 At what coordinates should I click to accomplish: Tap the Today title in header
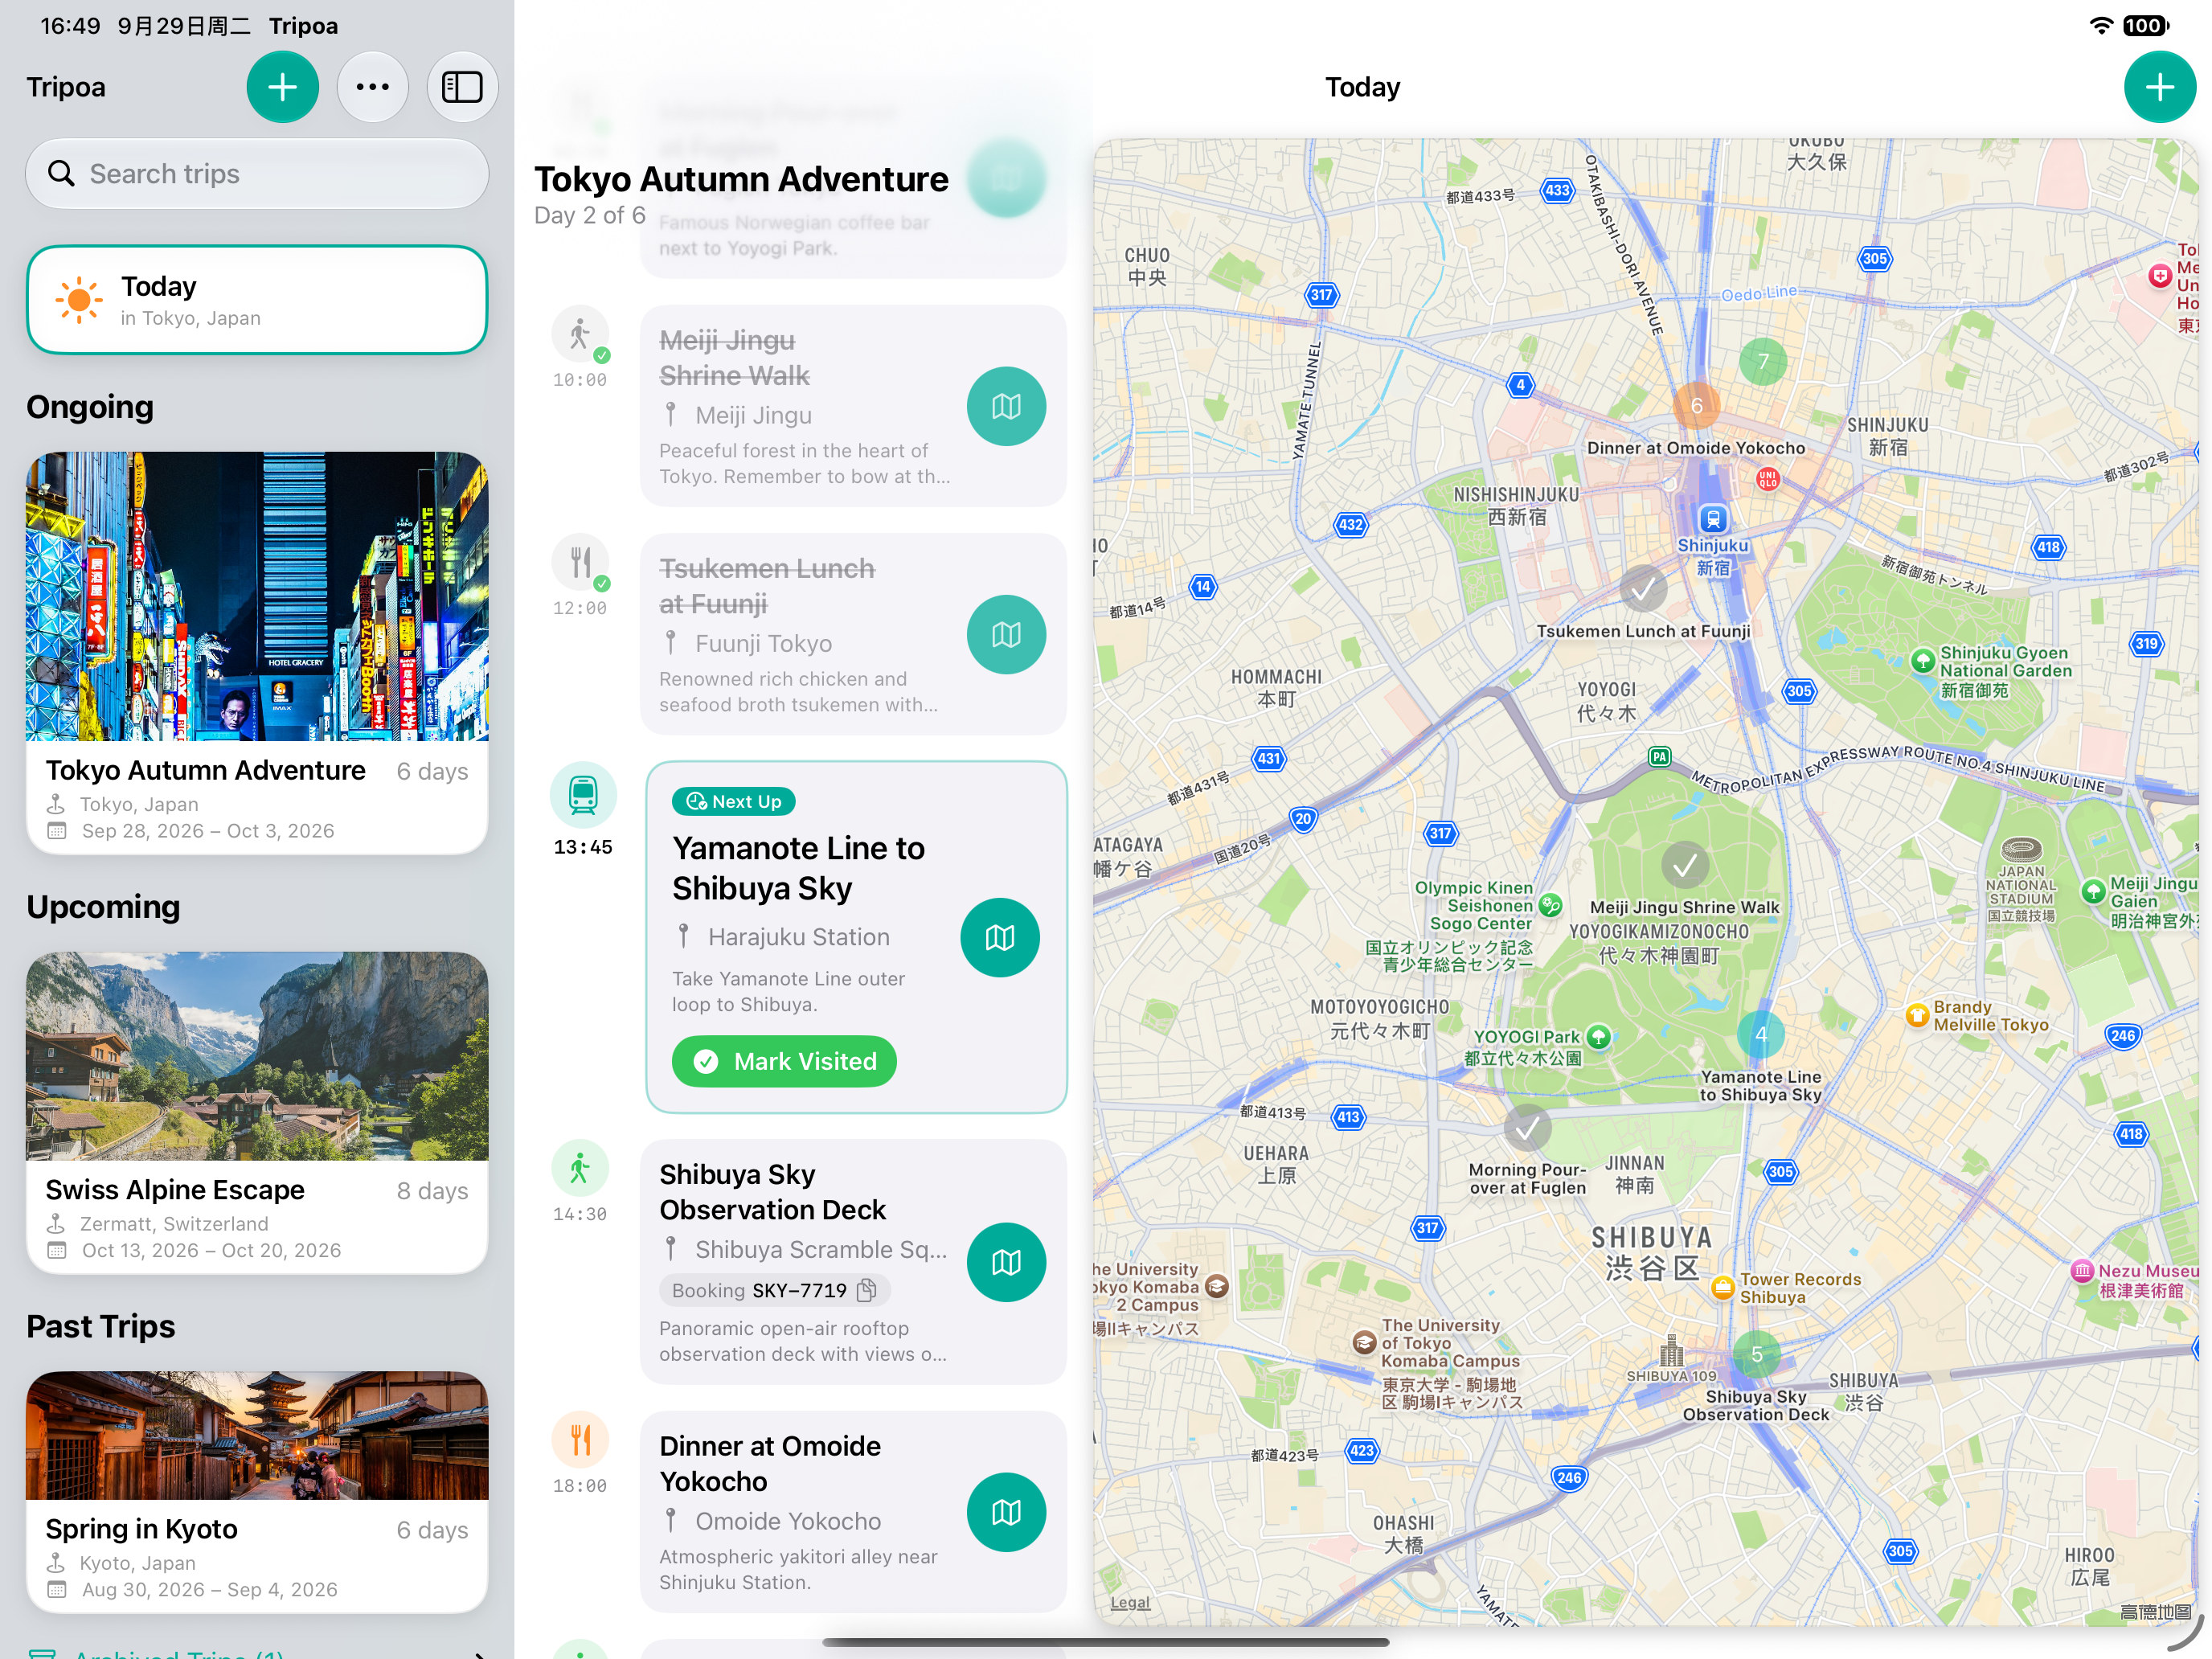tap(1362, 87)
